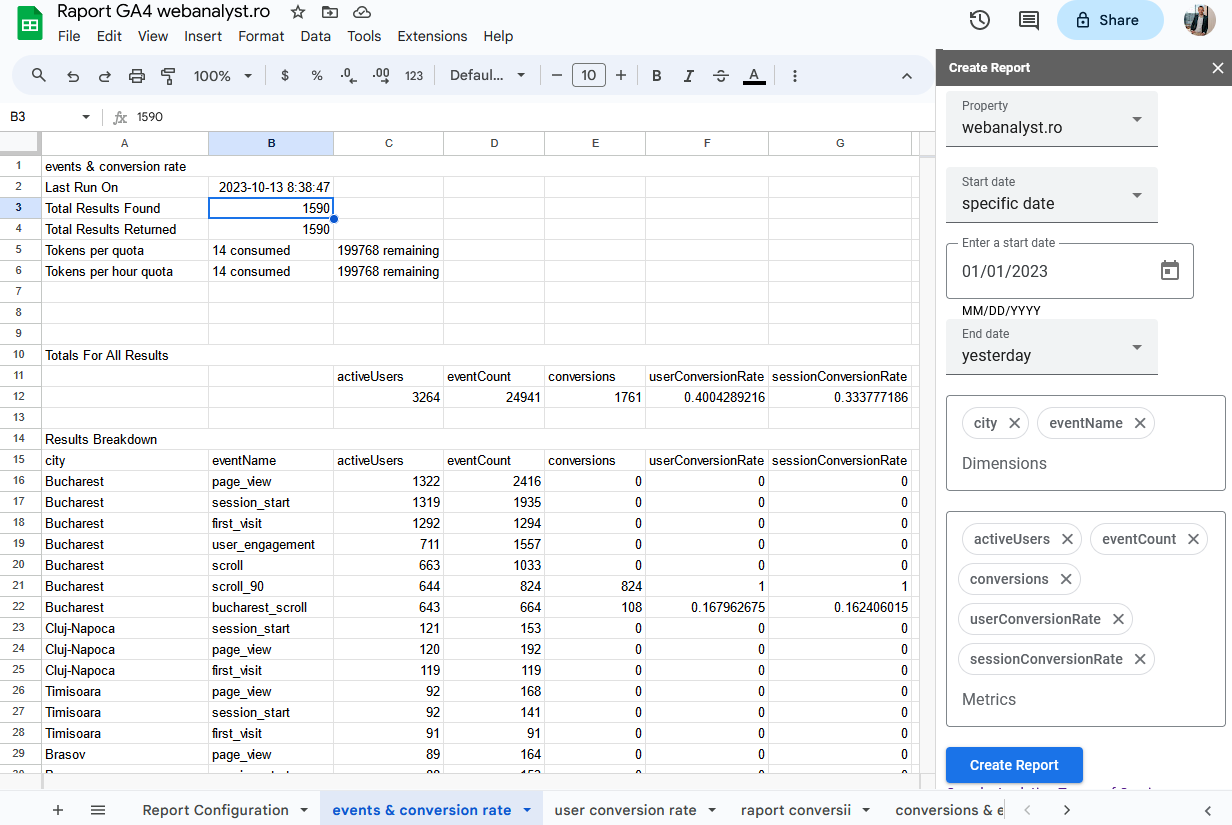Viewport: 1232px width, 825px height.
Task: Increase decimal places
Action: (x=380, y=75)
